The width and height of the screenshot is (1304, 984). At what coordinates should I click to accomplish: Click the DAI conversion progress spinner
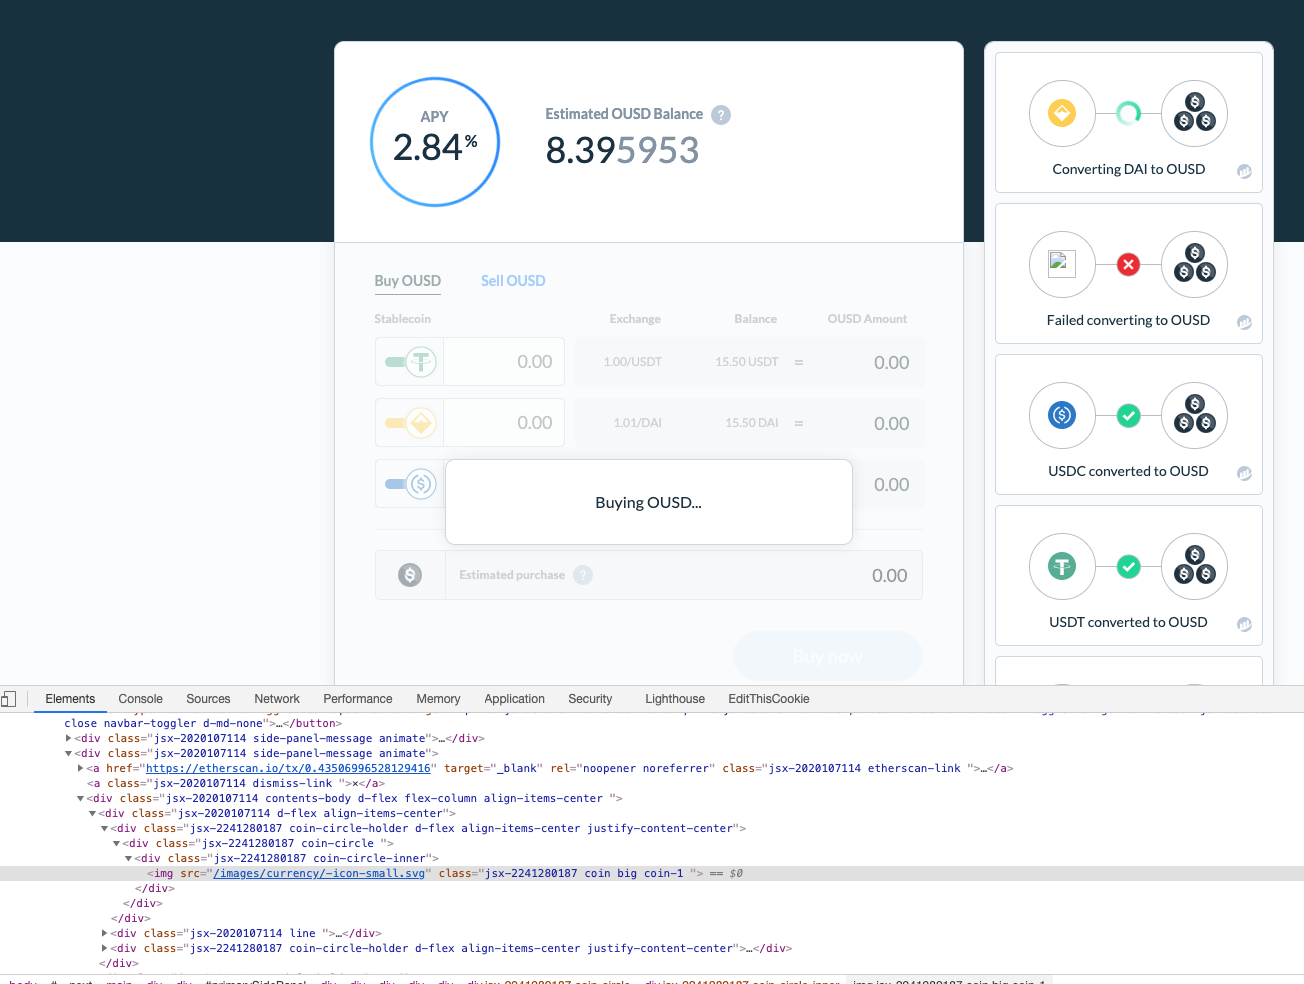click(1128, 114)
